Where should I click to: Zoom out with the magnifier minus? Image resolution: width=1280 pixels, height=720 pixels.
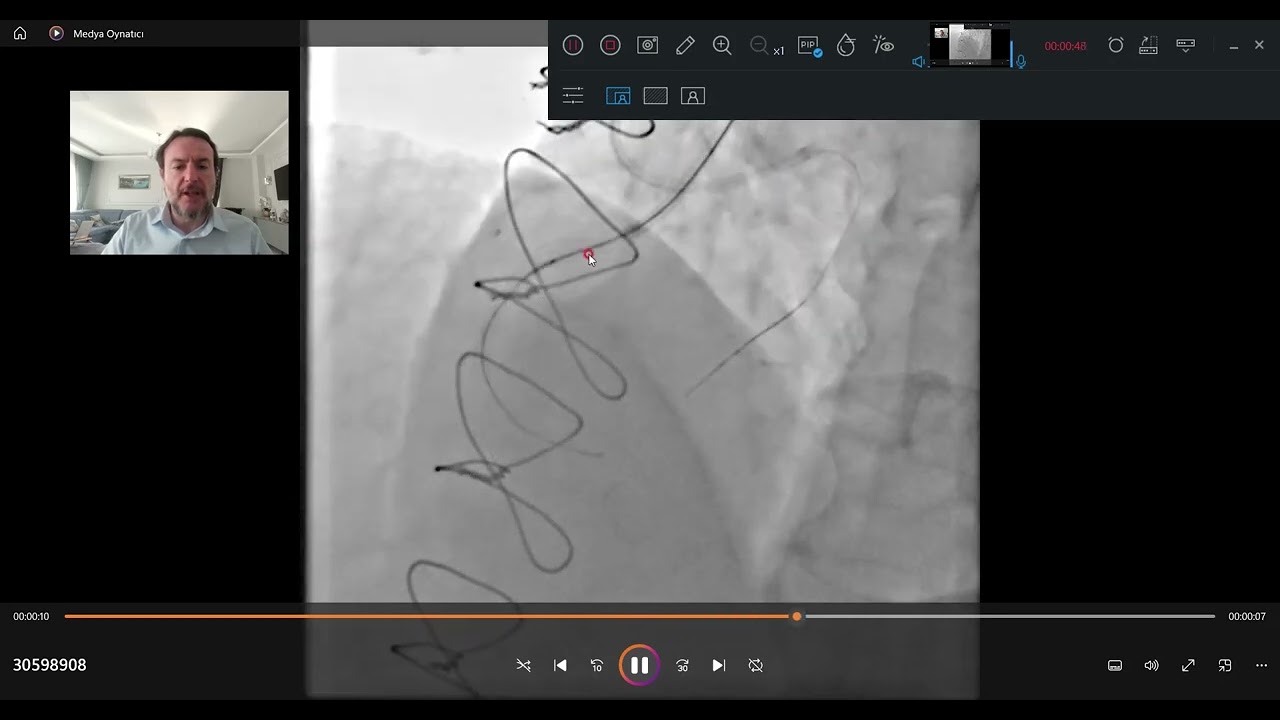coord(760,45)
